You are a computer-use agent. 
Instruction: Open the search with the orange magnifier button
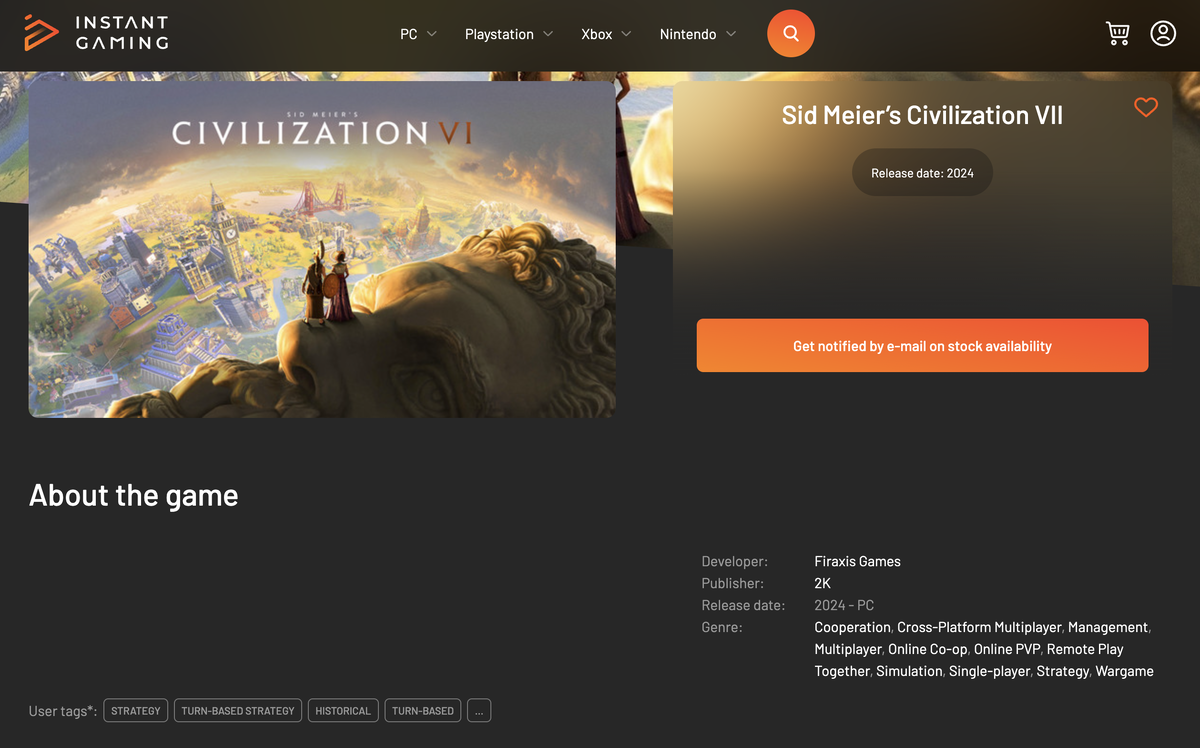(791, 34)
